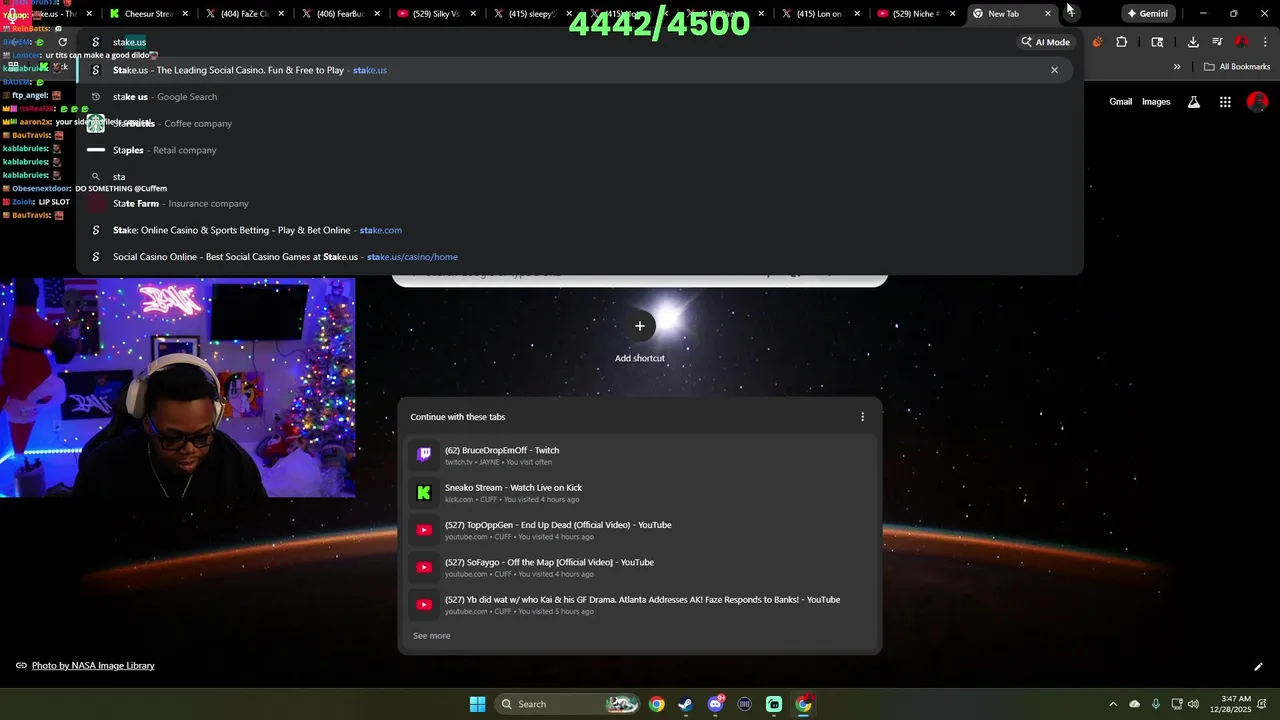Click the microphone tray icon
This screenshot has width=1280, height=720.
pyautogui.click(x=1156, y=704)
